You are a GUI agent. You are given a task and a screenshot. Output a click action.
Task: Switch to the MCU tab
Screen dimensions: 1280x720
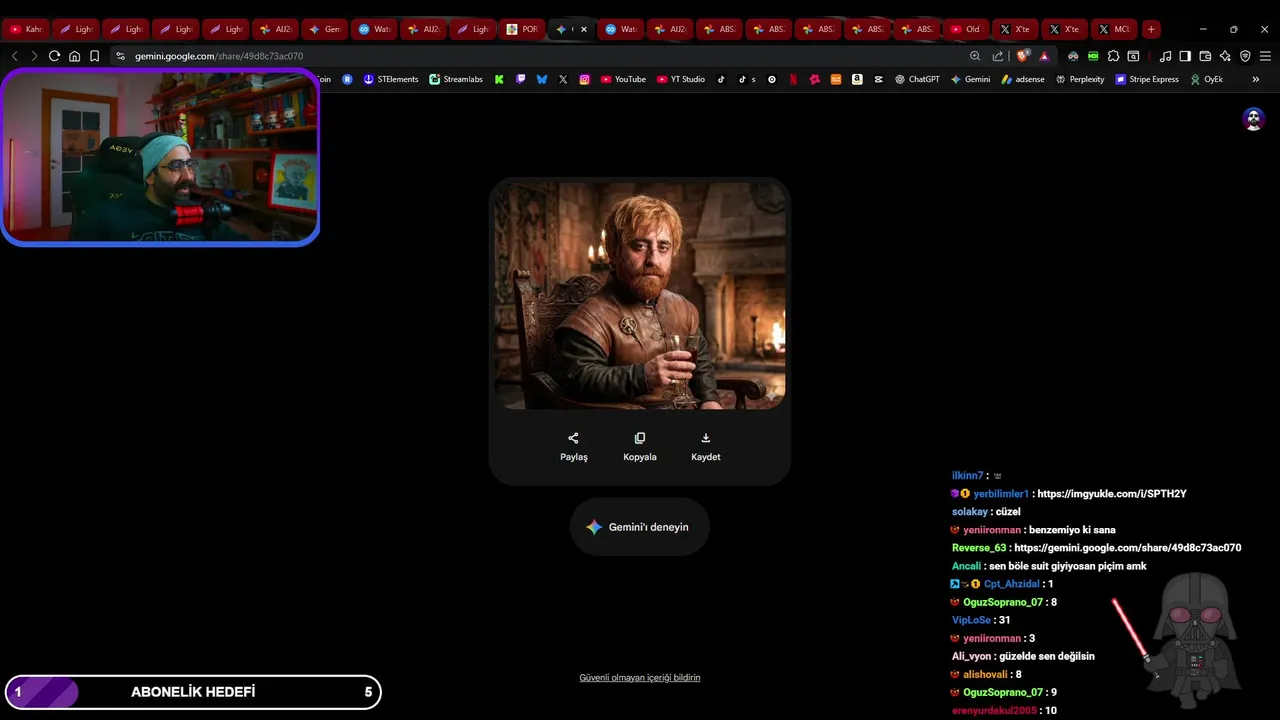tap(1113, 29)
